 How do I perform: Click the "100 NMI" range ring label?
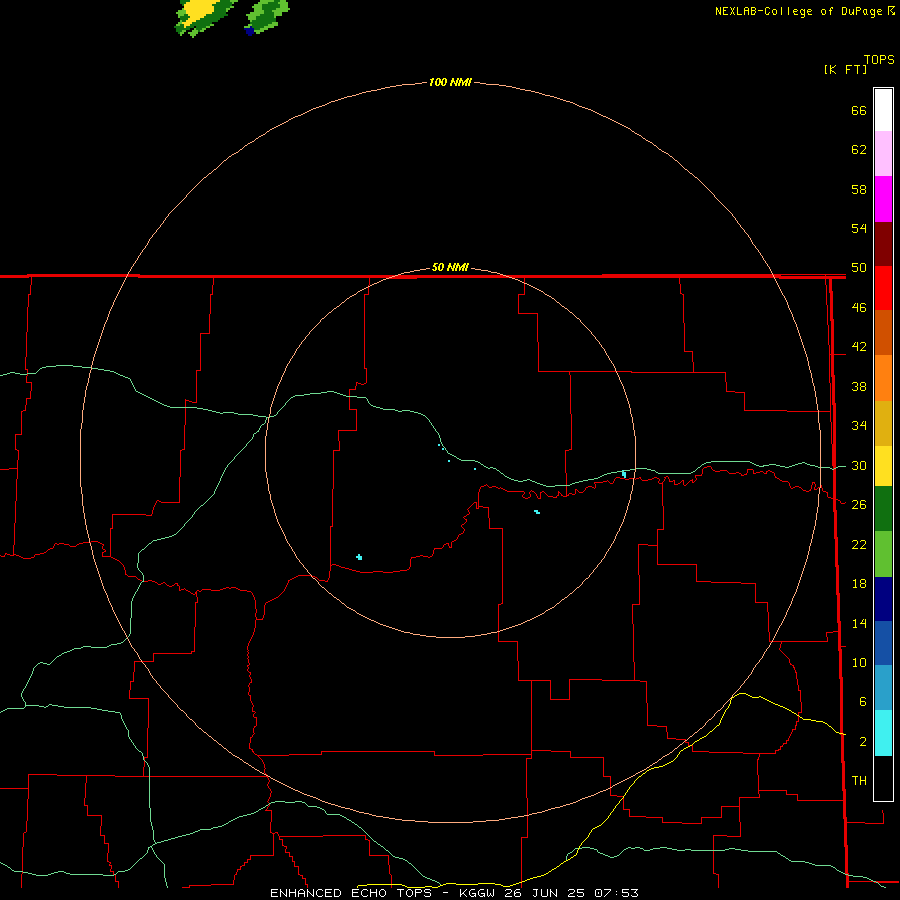point(450,82)
